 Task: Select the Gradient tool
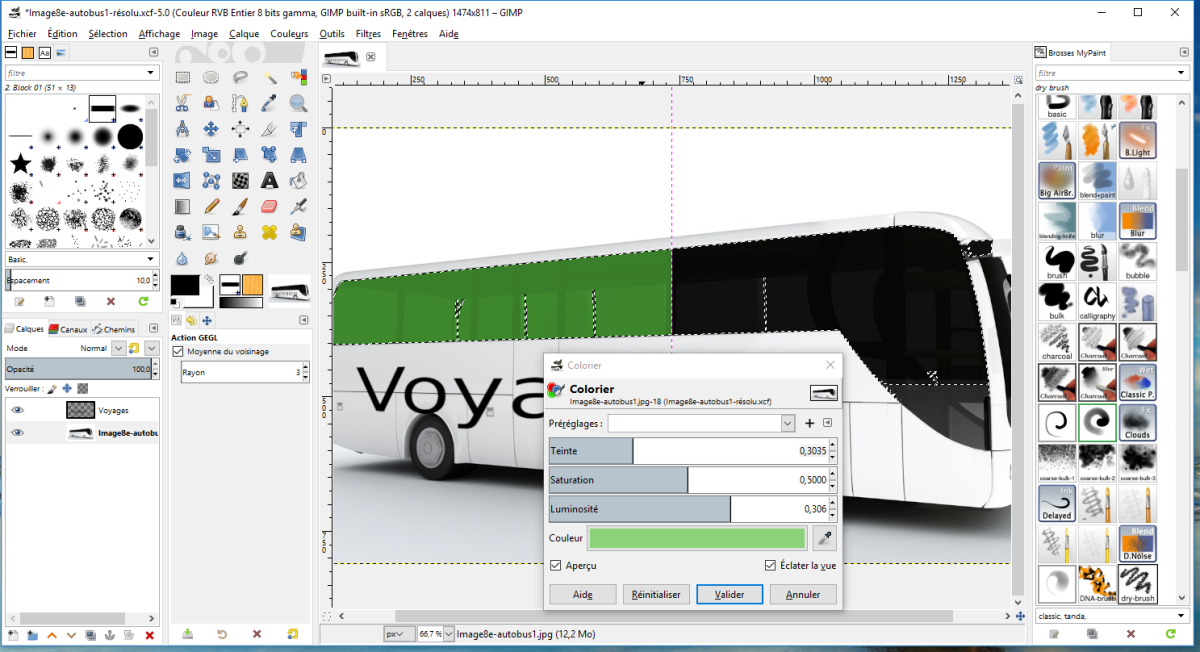pyautogui.click(x=183, y=207)
